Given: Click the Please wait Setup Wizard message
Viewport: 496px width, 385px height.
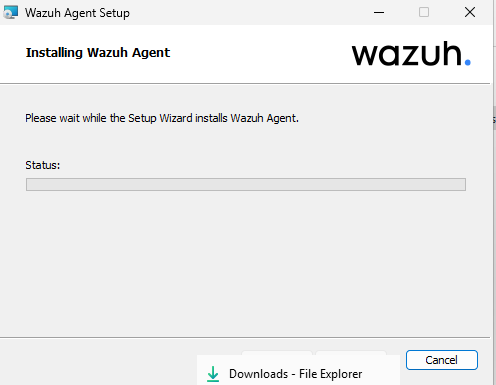Looking at the screenshot, I should [x=162, y=118].
